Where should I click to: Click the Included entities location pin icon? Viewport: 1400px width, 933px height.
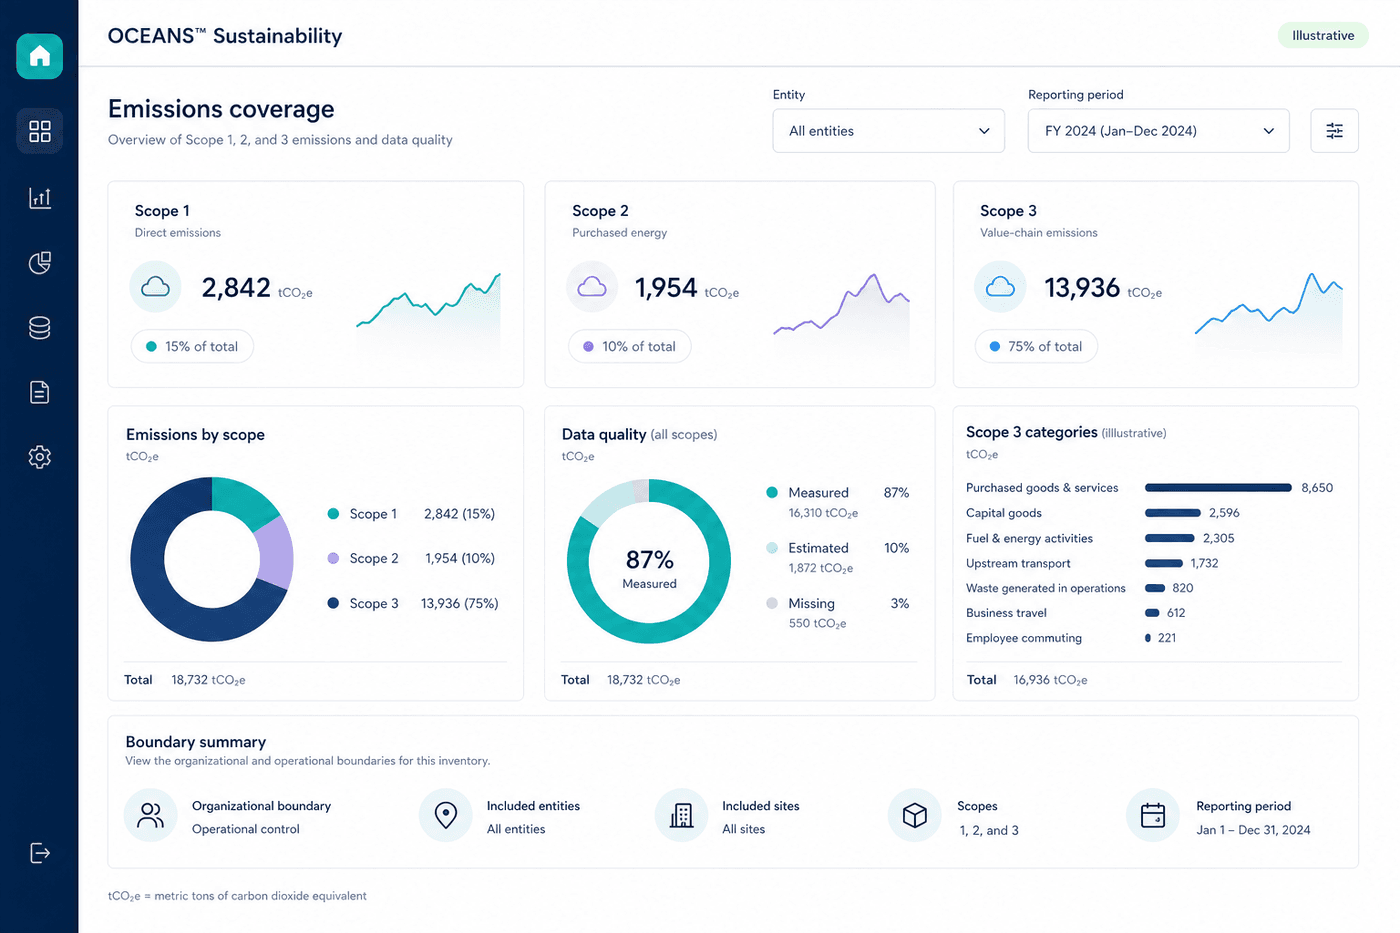[446, 816]
